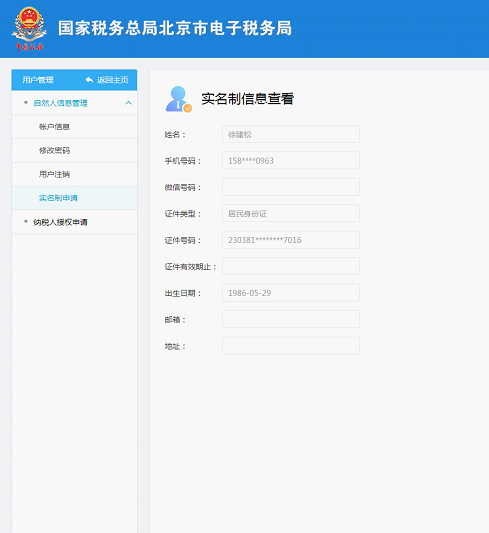The image size is (489, 533).
Task: Click the return arrow icon beside 返回主页
Action: point(89,80)
